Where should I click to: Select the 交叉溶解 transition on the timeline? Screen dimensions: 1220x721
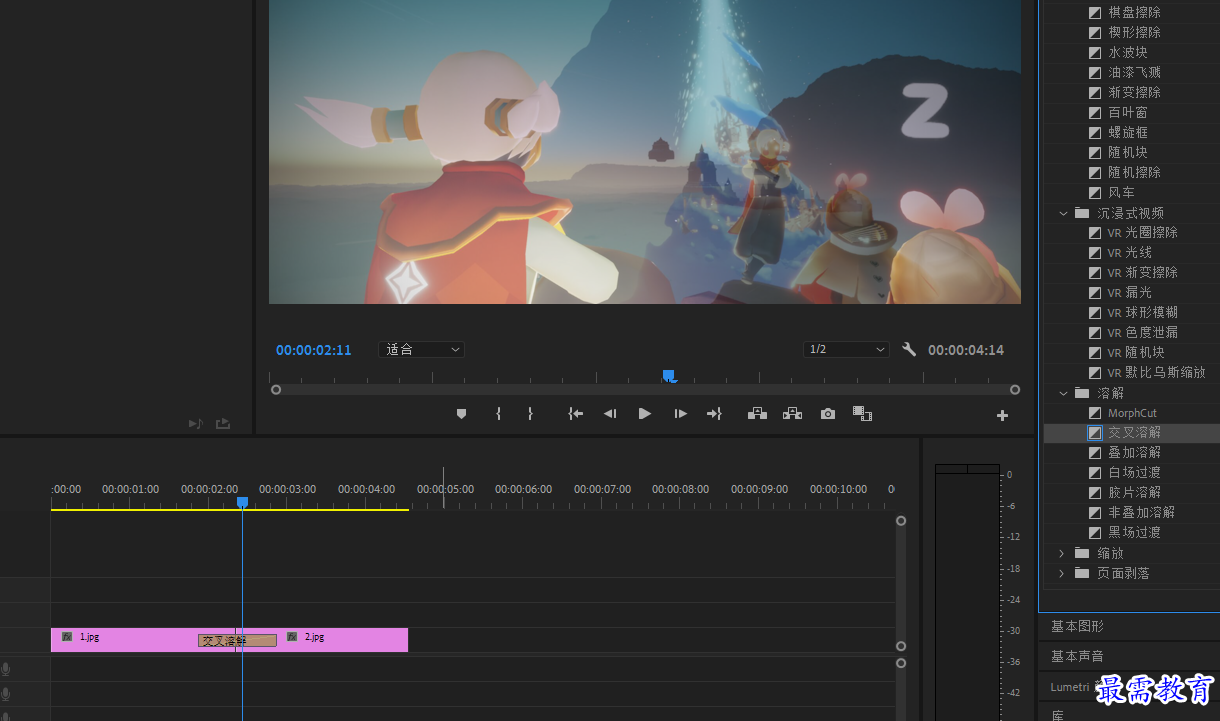[x=237, y=640]
